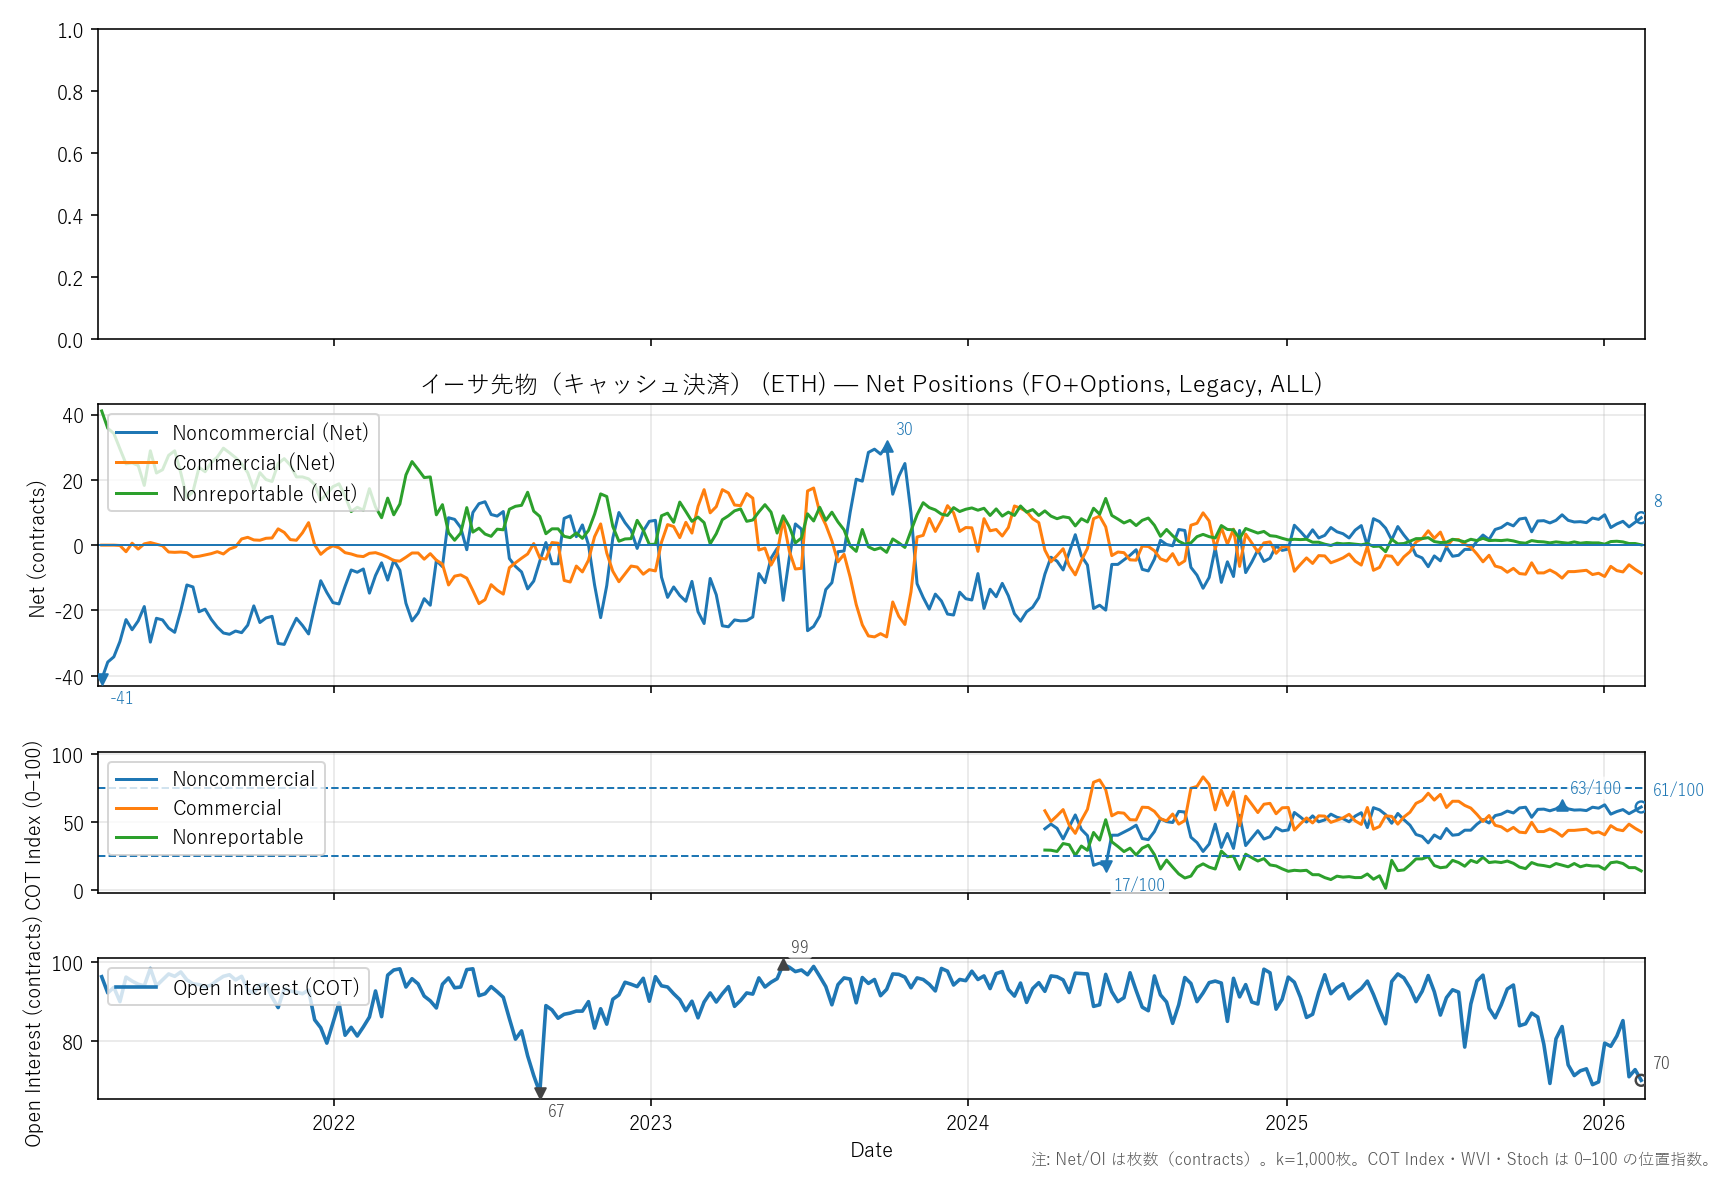The height and width of the screenshot is (1180, 1728).
Task: Click Commercial (Net) legend entry
Action: click(254, 463)
